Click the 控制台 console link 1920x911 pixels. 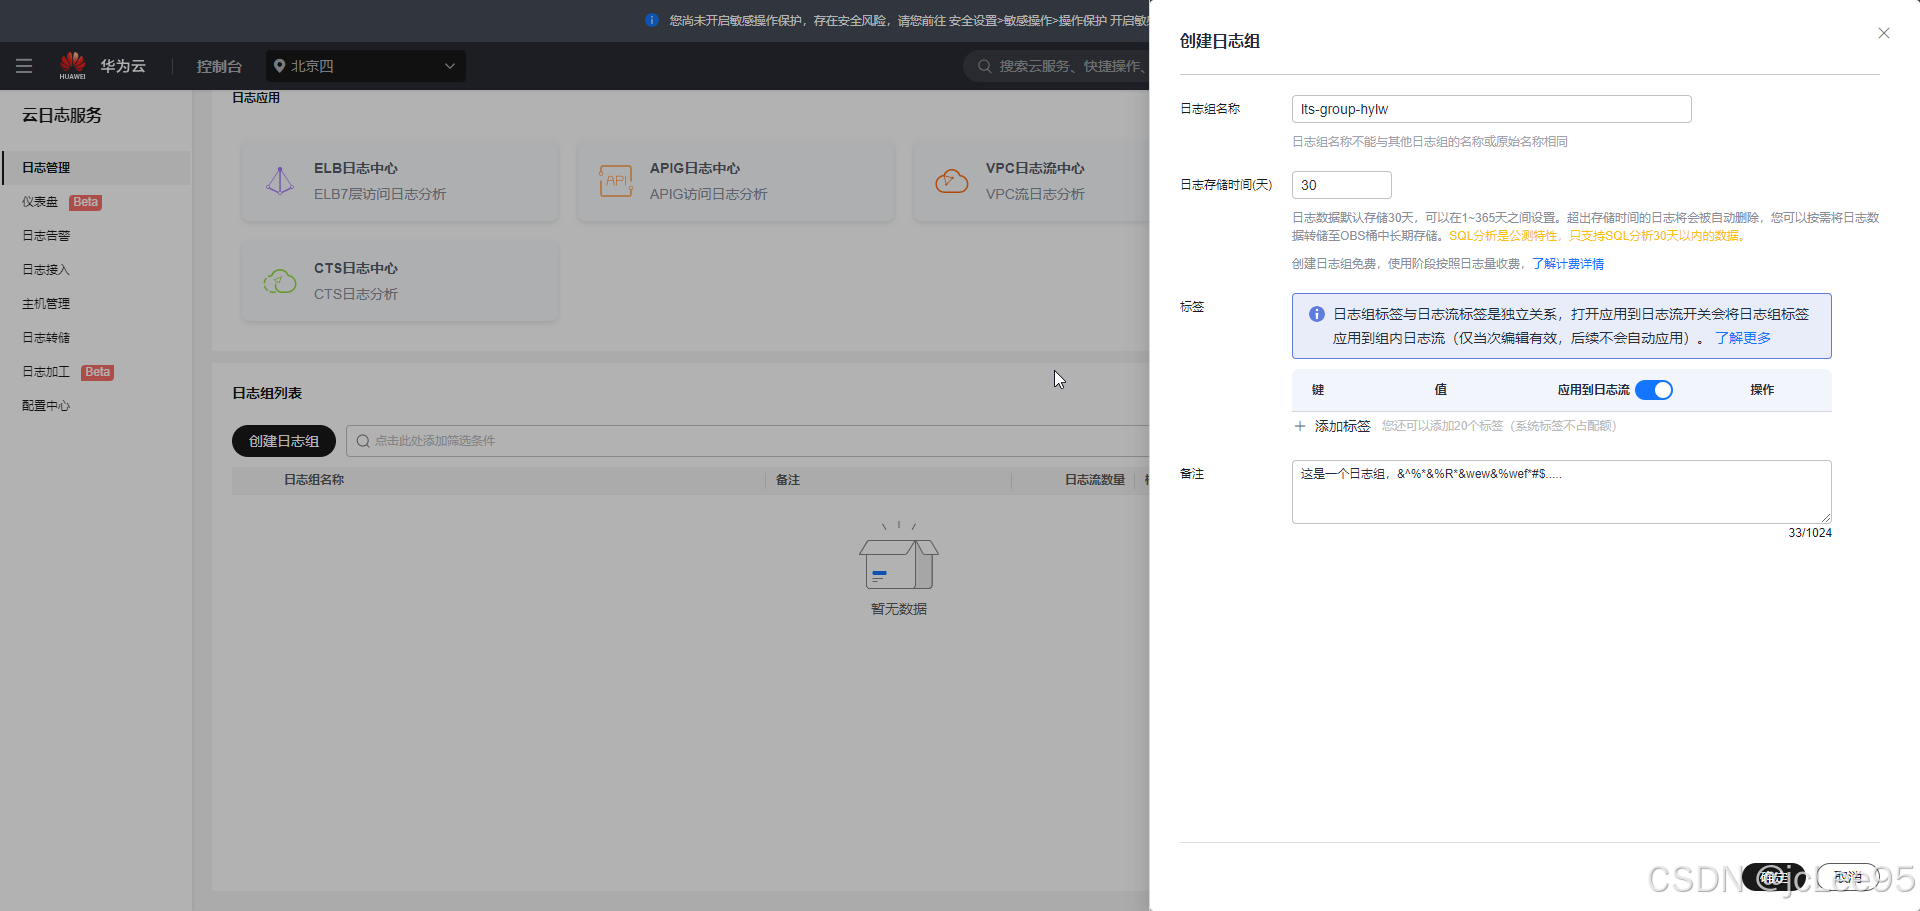tap(219, 66)
